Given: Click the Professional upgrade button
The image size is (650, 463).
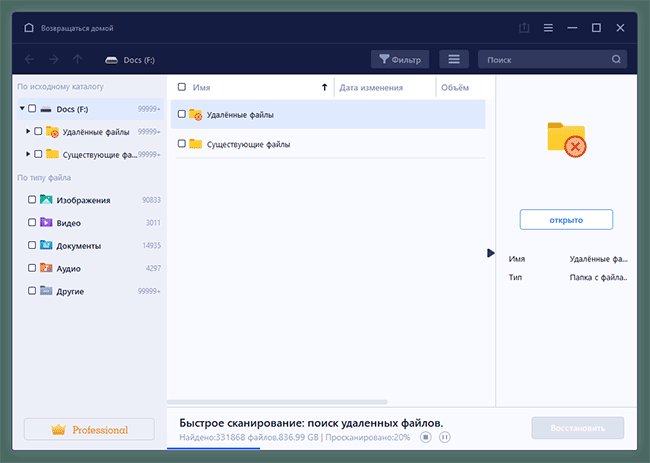Looking at the screenshot, I should point(89,429).
